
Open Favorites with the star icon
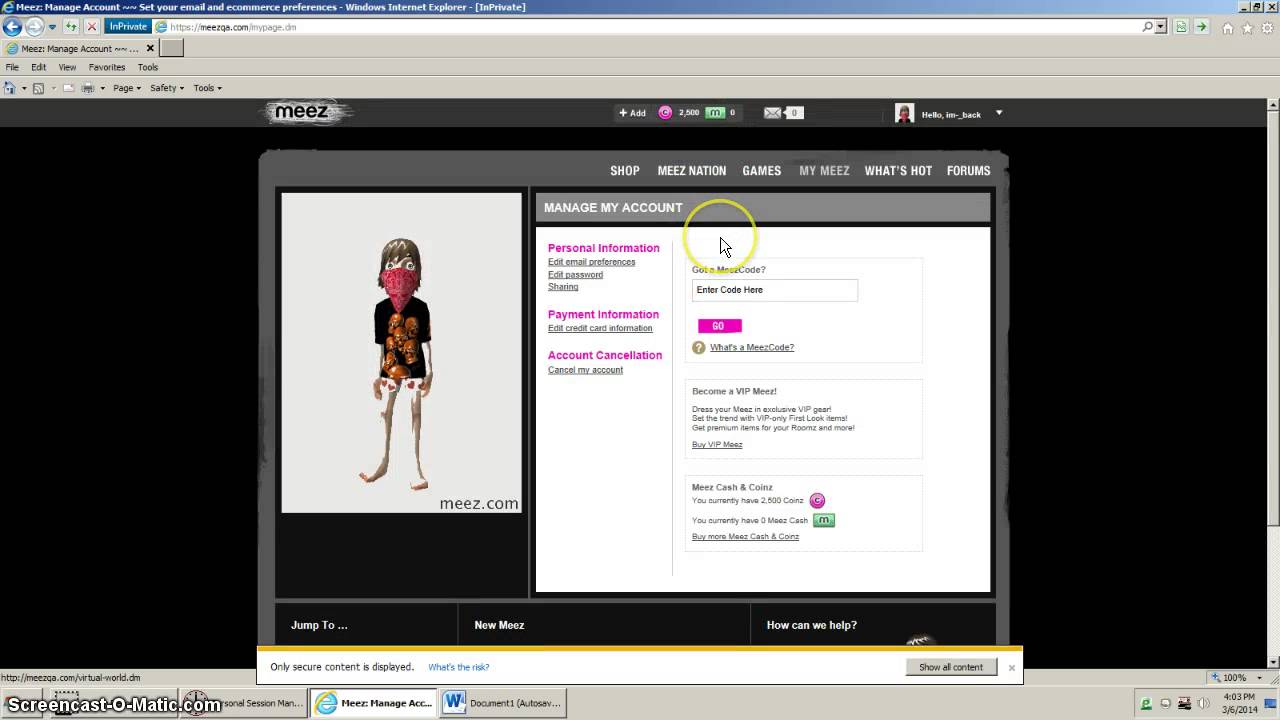pos(1247,28)
